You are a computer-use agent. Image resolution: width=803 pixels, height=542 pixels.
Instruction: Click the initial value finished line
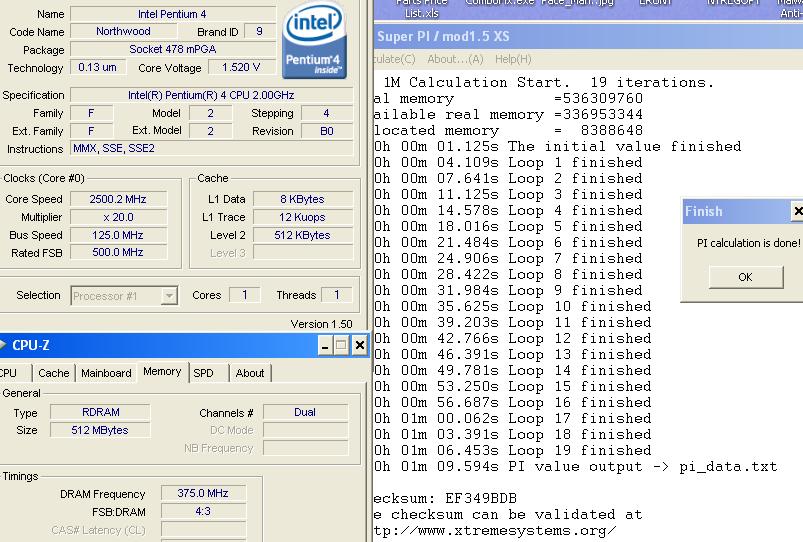pyautogui.click(x=558, y=147)
